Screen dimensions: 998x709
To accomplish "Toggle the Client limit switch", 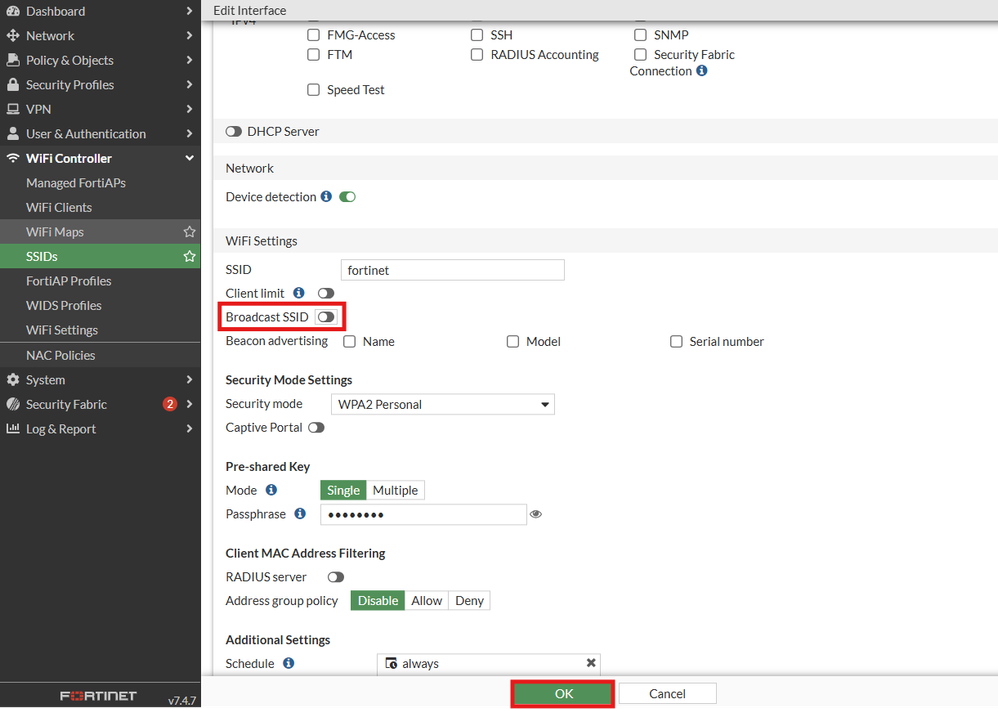I will 326,293.
